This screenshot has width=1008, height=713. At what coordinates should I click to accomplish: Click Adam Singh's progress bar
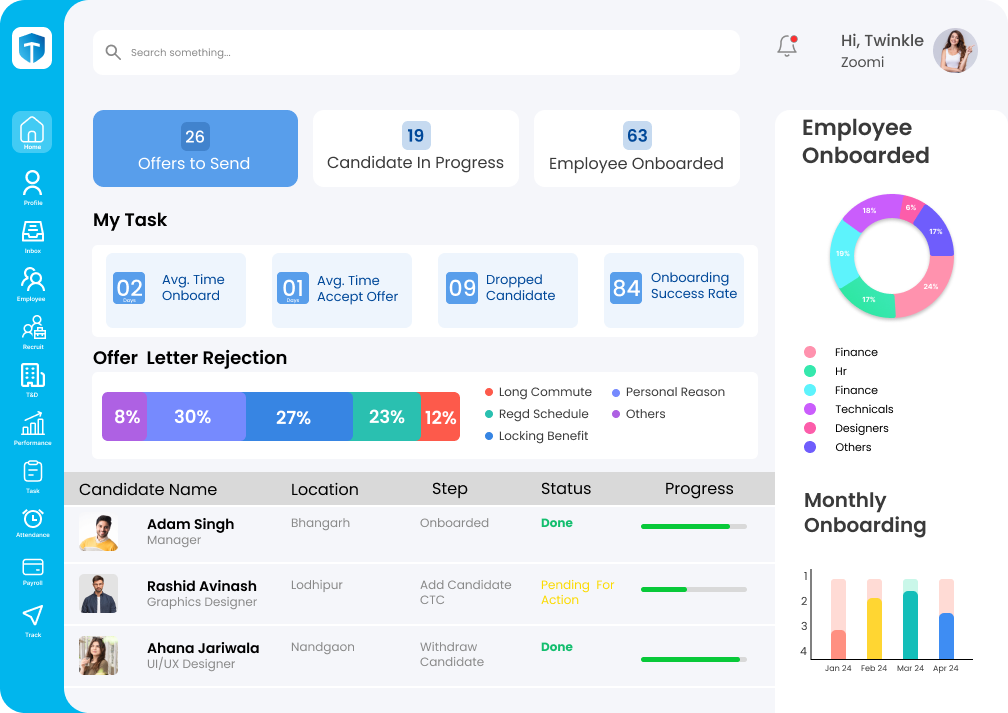[x=693, y=526]
